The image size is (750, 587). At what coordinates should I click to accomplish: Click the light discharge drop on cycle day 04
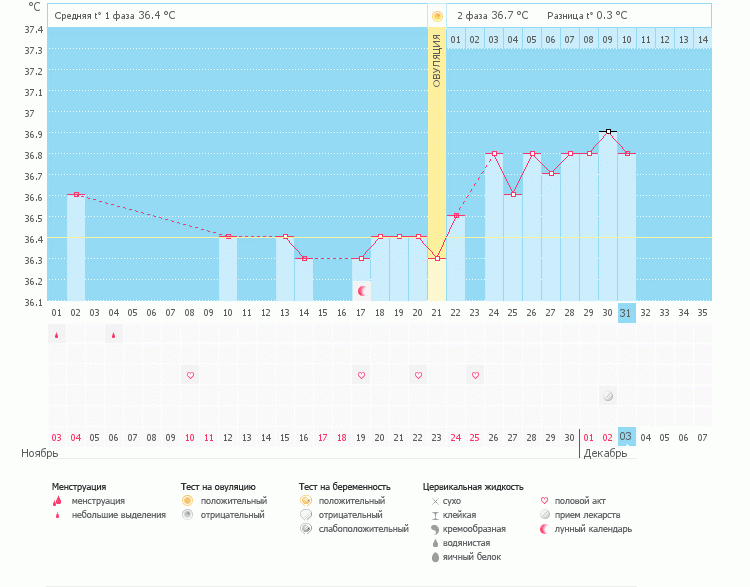[x=113, y=335]
